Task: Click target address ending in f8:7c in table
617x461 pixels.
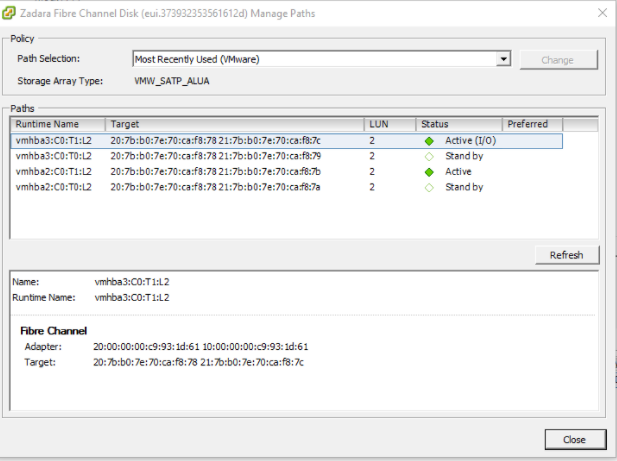Action: (216, 141)
